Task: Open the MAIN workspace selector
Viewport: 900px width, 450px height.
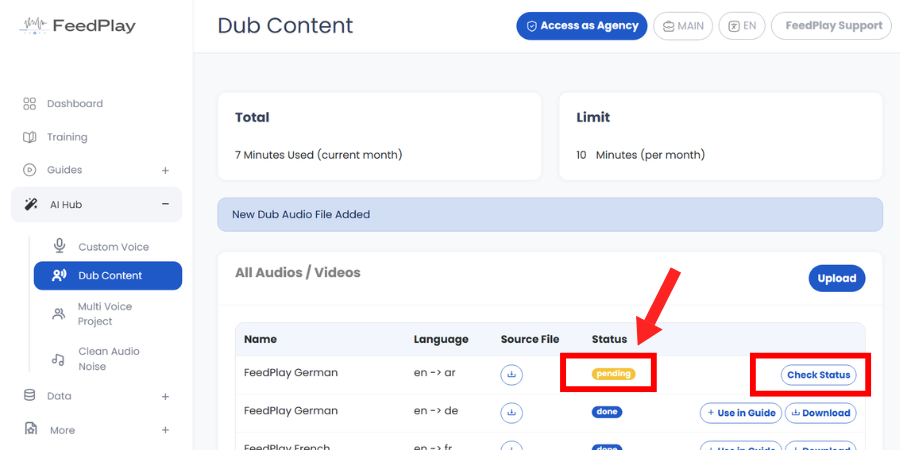Action: (x=683, y=26)
